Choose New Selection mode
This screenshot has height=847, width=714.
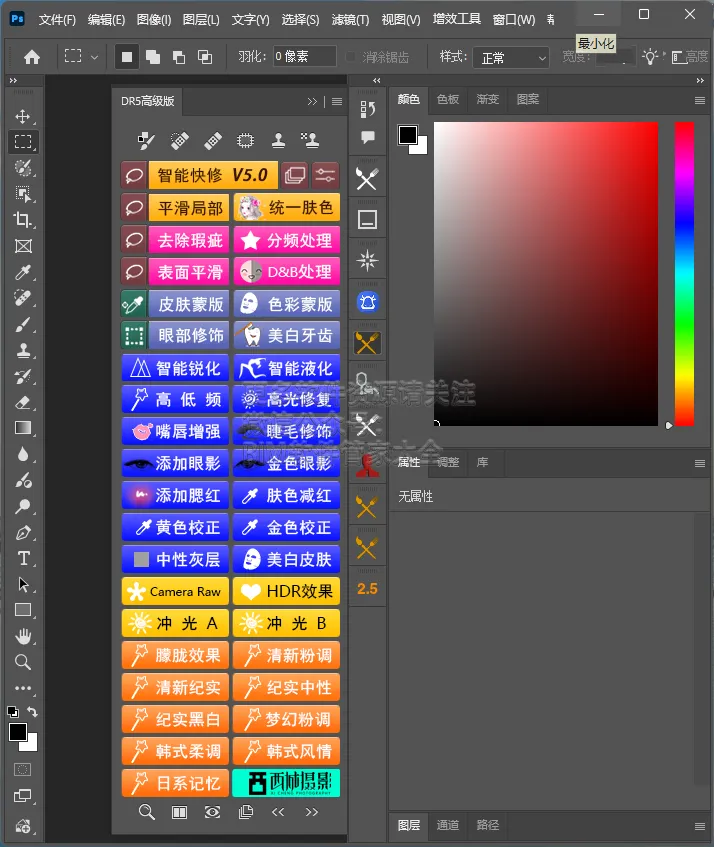(x=127, y=57)
